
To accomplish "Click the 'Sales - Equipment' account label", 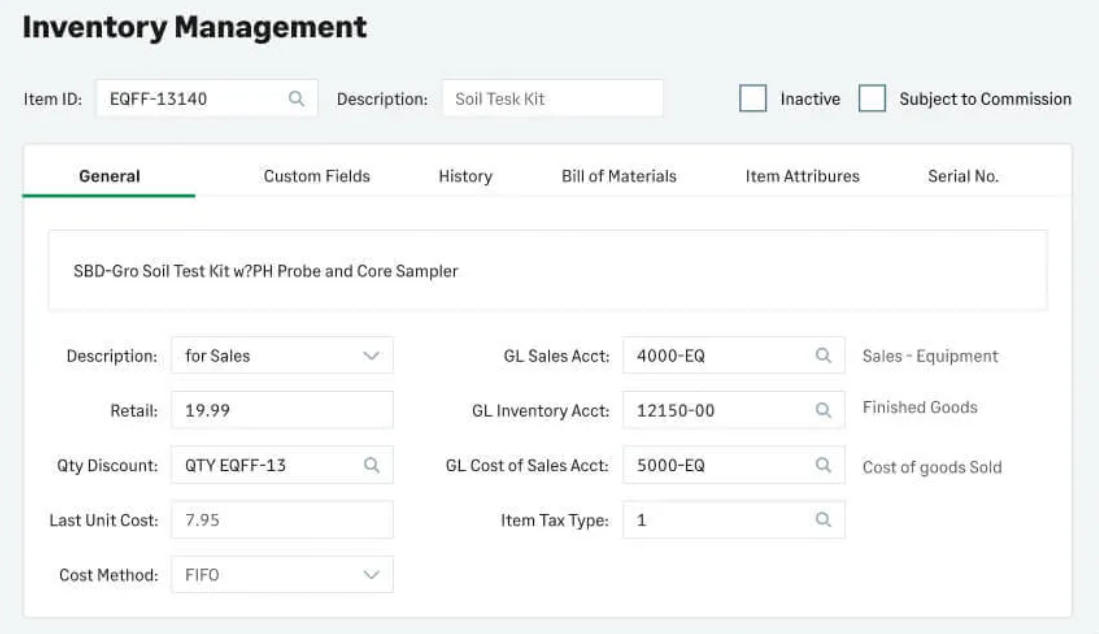I will coord(930,356).
